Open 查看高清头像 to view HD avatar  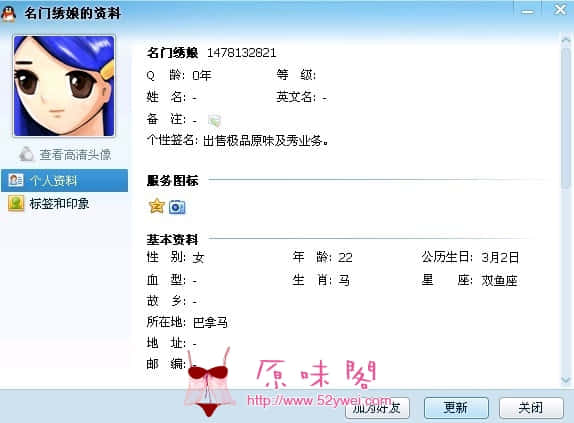(75, 155)
